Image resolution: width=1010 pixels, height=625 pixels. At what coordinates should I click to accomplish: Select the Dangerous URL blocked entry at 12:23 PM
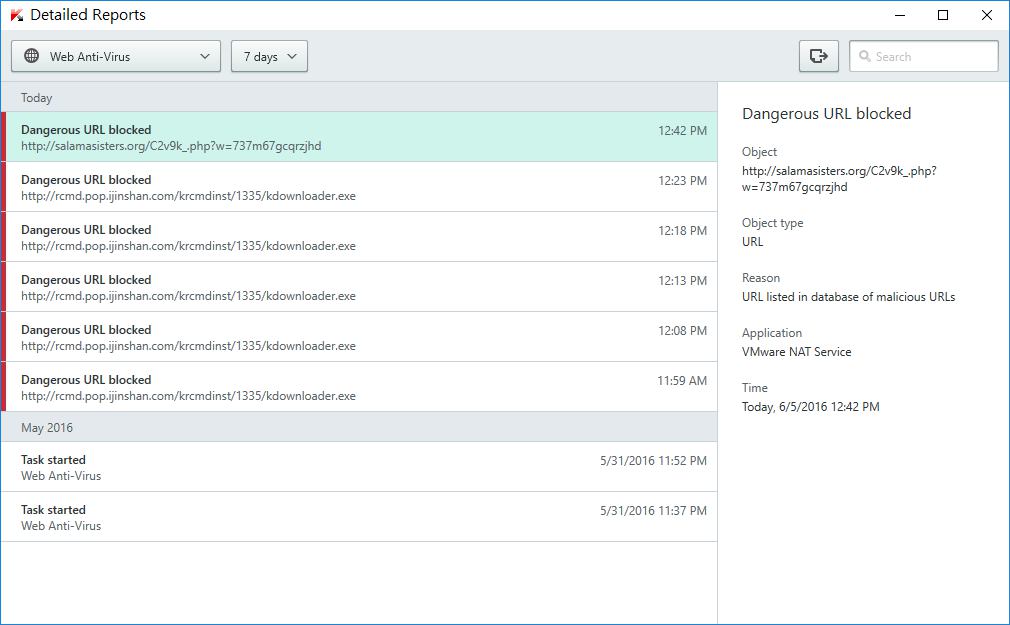tap(360, 187)
